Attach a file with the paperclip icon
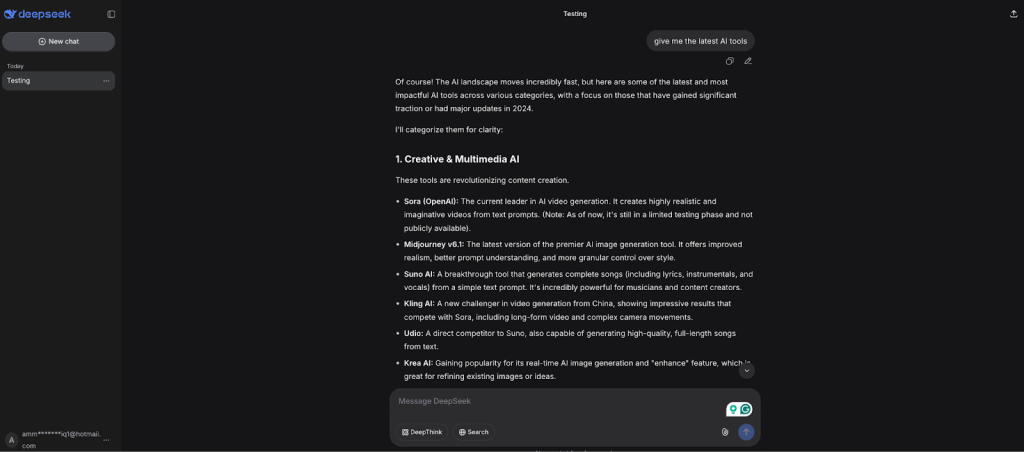The height and width of the screenshot is (452, 1024). [725, 432]
